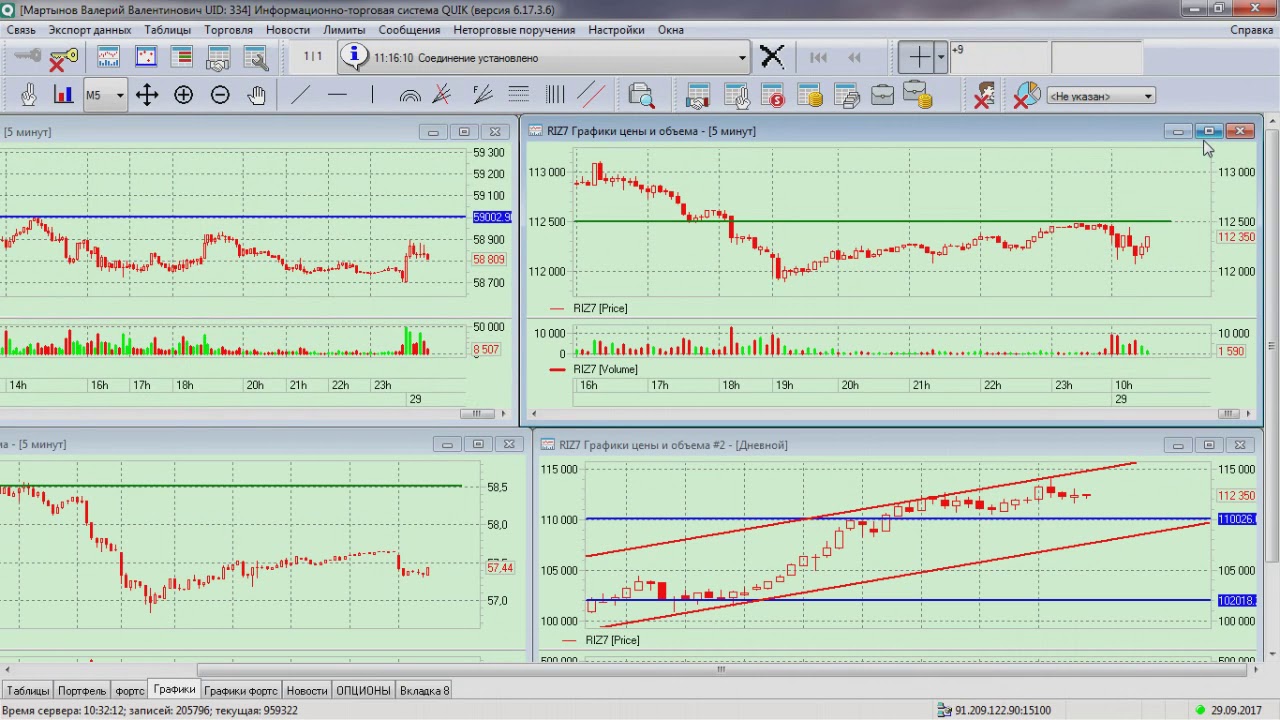Click the date 29.09.2017 in status bar

(1236, 710)
